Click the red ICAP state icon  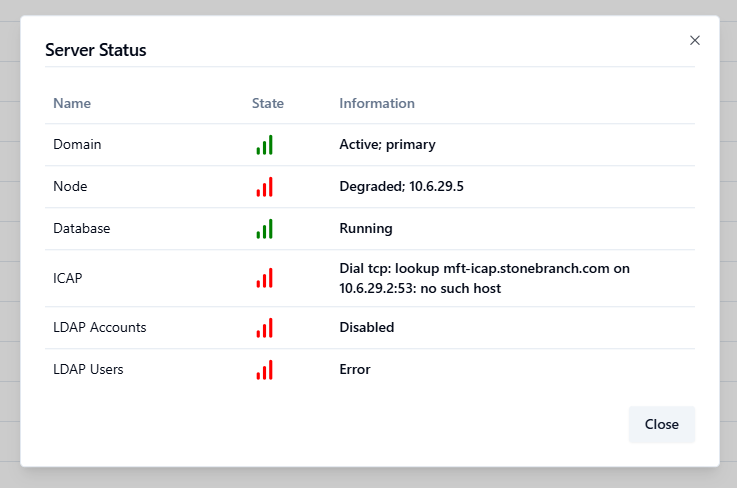click(264, 278)
